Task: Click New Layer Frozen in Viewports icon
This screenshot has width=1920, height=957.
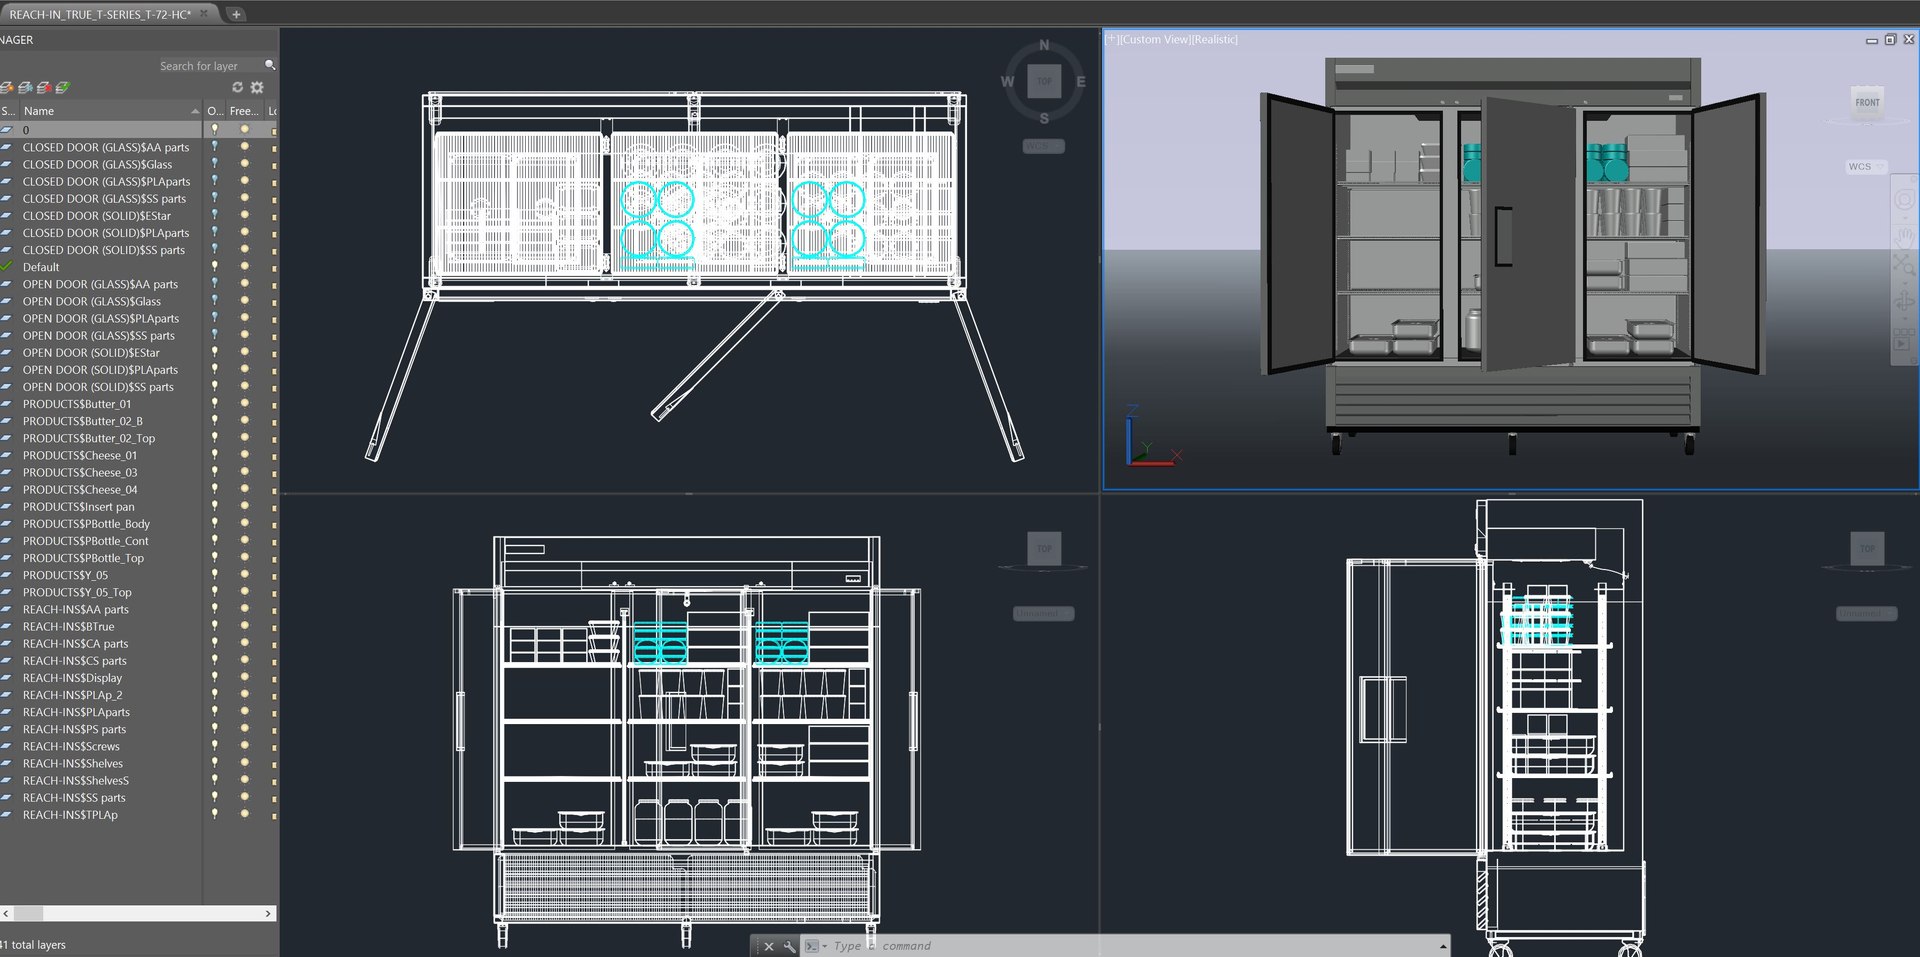Action: pyautogui.click(x=25, y=88)
